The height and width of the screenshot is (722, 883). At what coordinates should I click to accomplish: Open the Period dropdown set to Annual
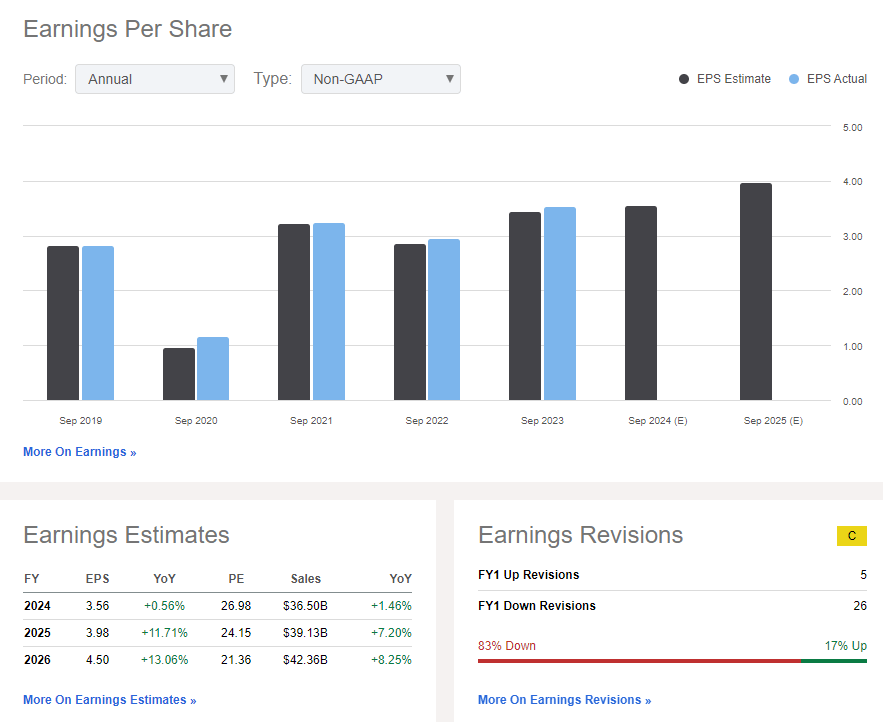[x=154, y=79]
